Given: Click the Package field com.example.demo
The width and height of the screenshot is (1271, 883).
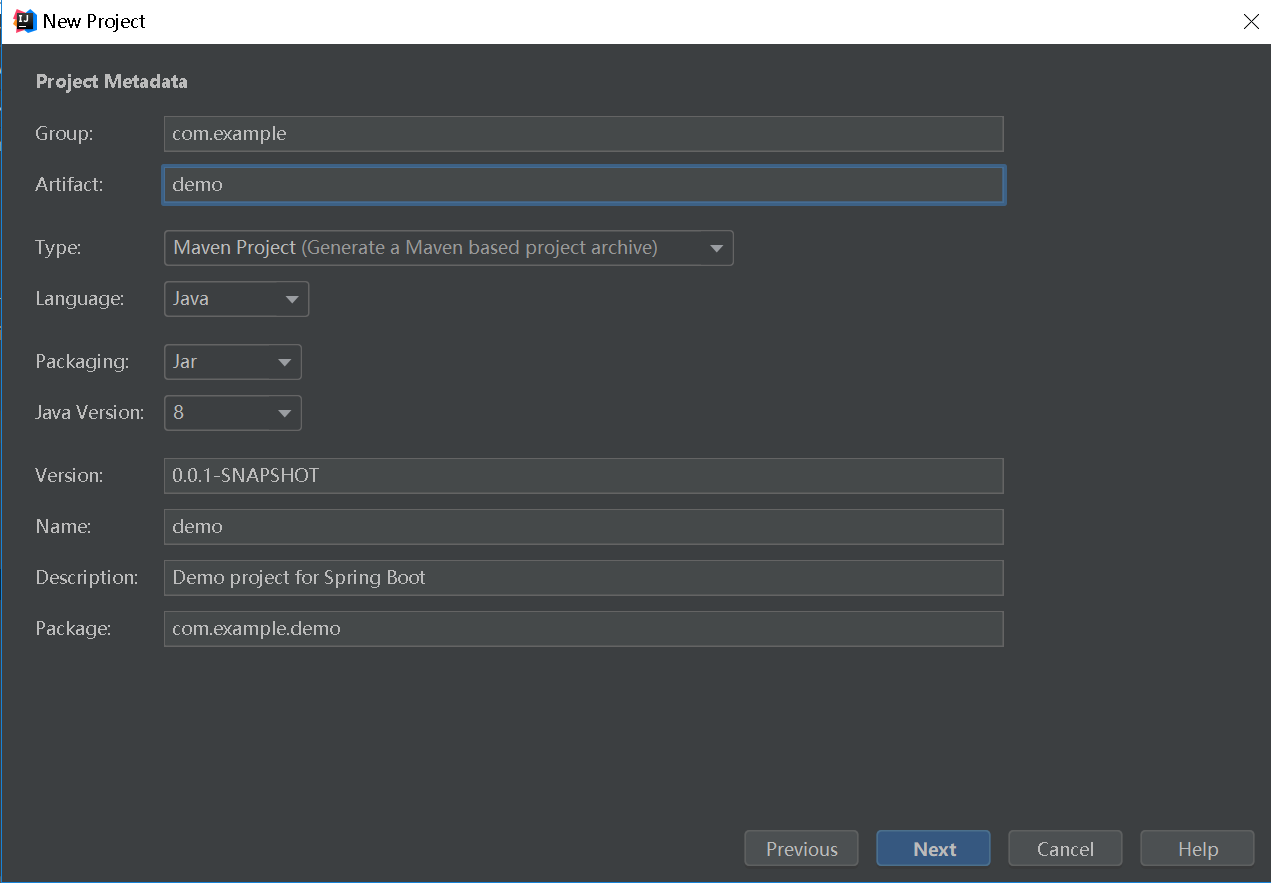Looking at the screenshot, I should (583, 629).
